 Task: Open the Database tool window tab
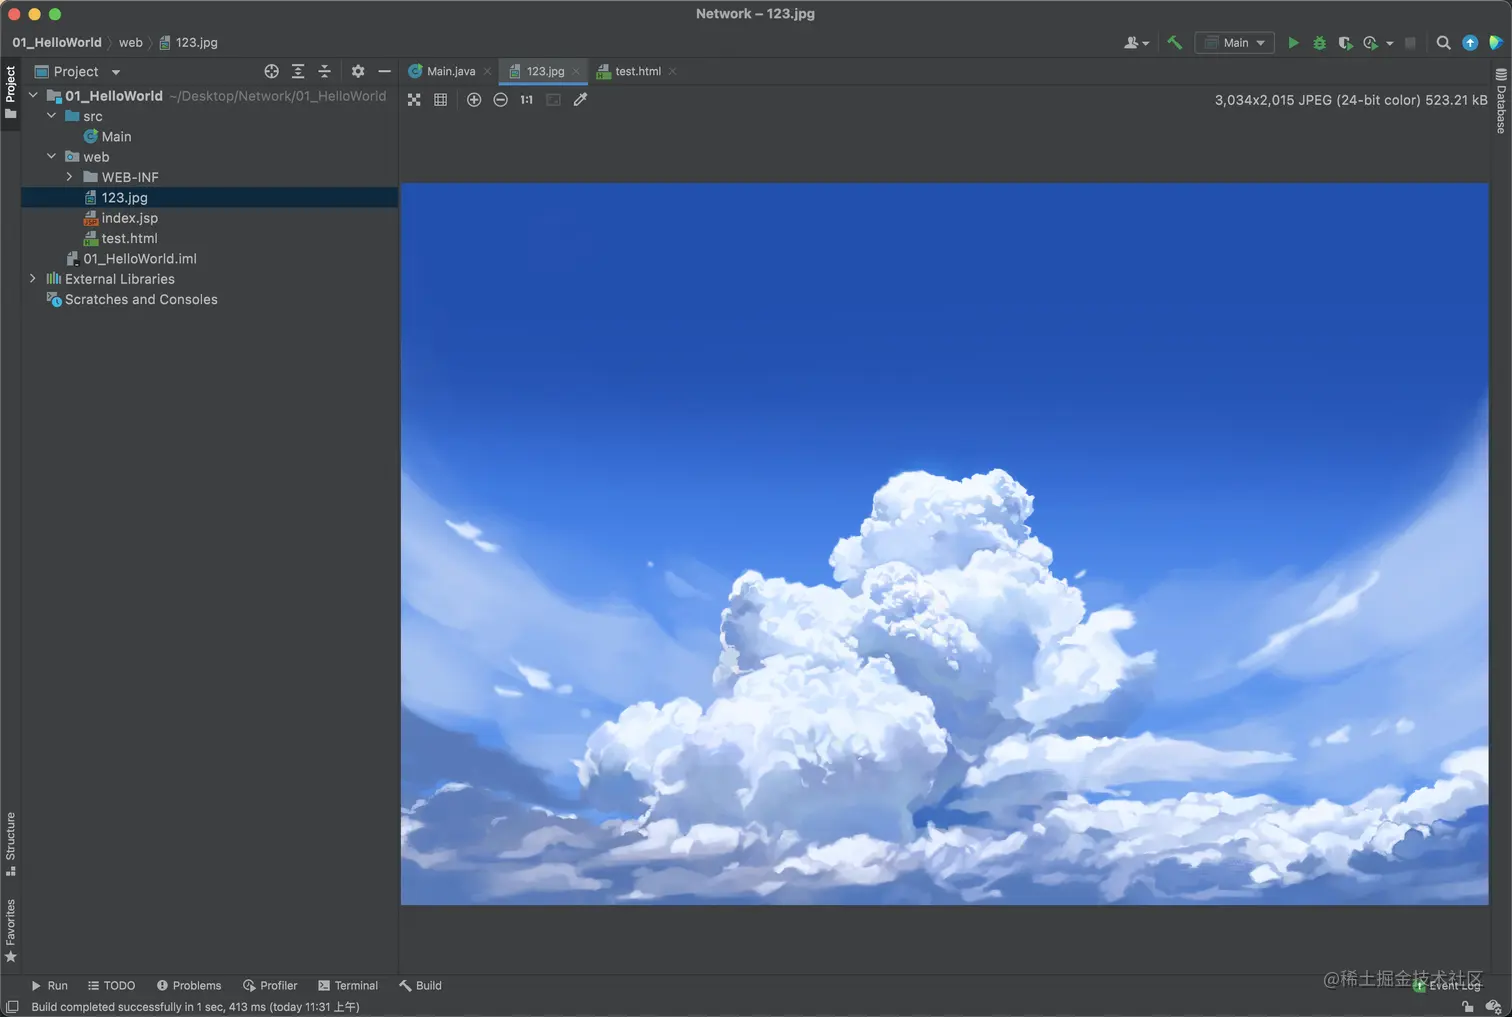(x=1501, y=101)
